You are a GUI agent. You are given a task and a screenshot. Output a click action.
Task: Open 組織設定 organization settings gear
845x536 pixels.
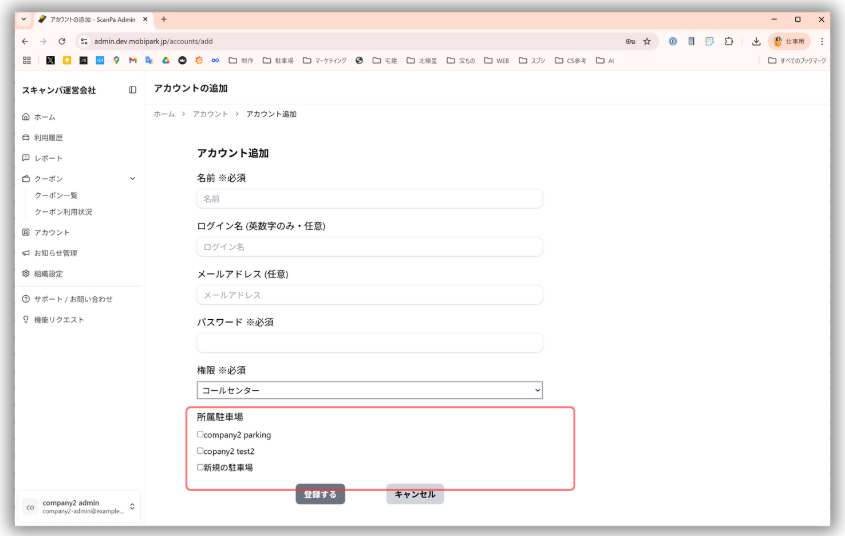26,273
